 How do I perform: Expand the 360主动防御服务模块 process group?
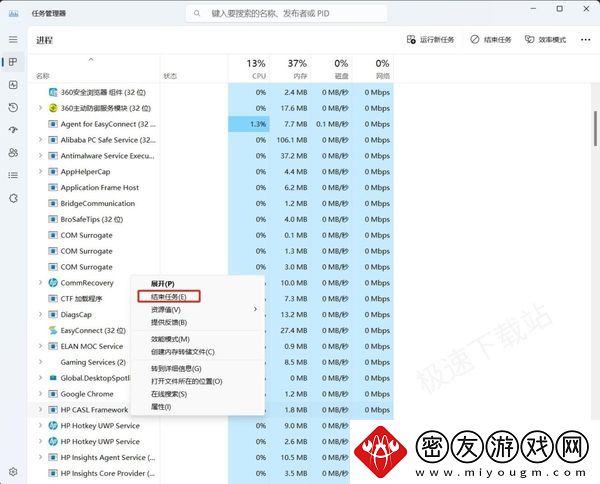click(40, 108)
